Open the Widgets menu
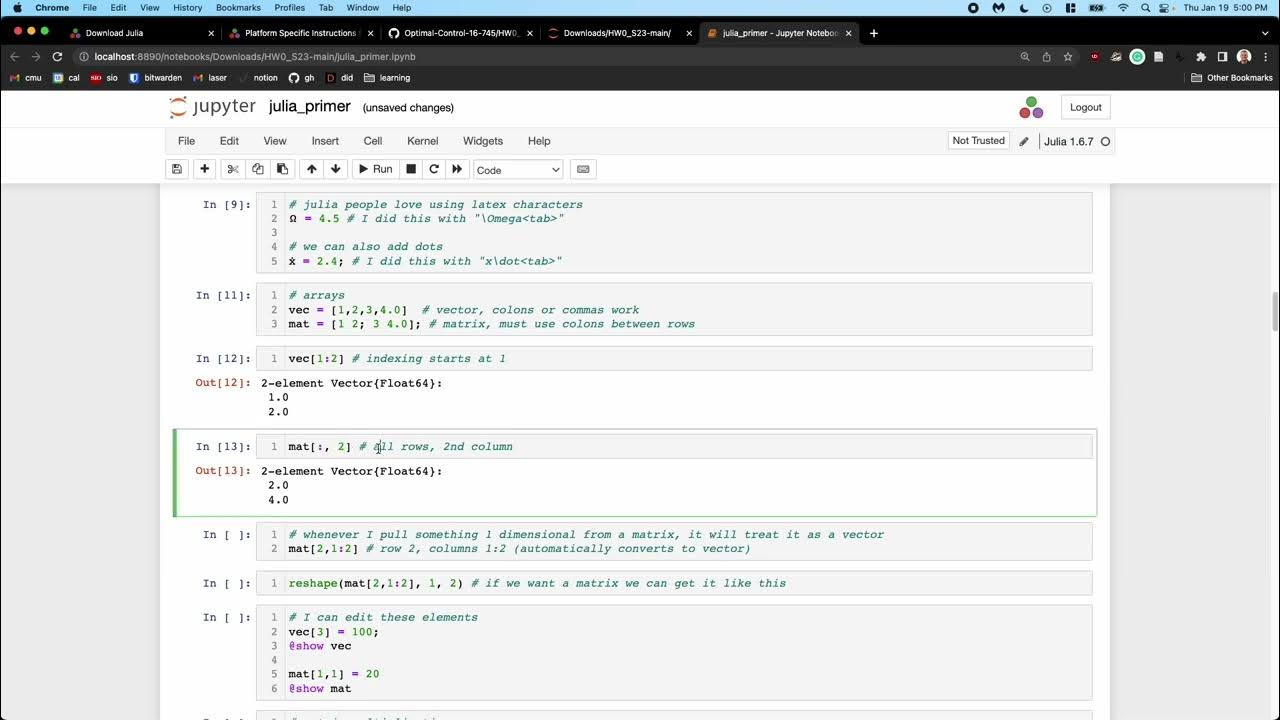This screenshot has height=720, width=1280. point(483,141)
